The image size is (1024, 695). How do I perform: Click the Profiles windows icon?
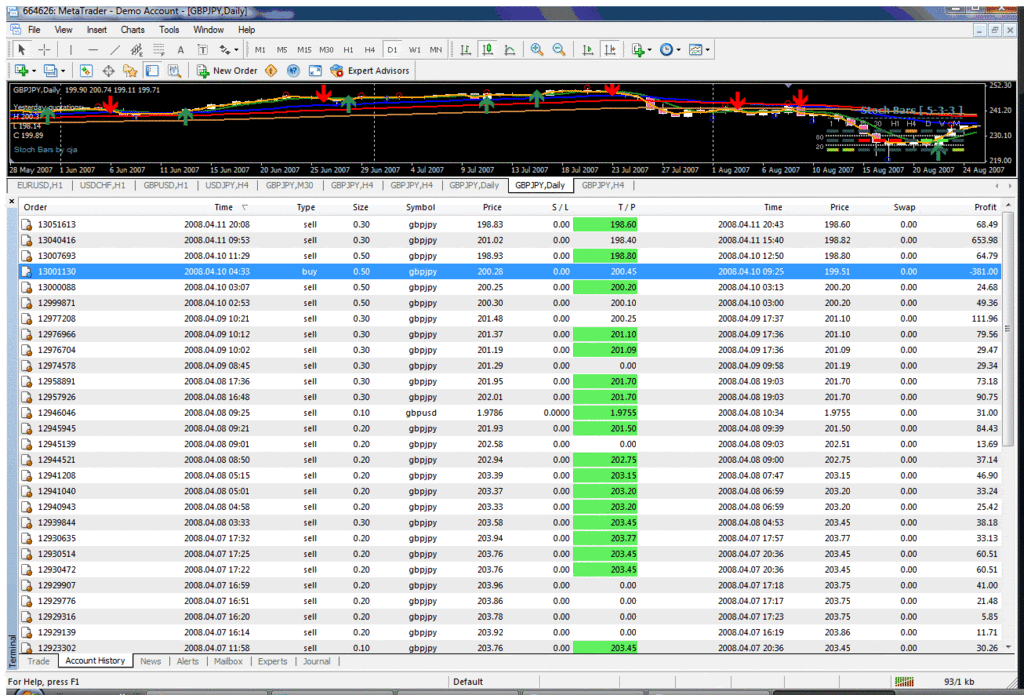coord(50,71)
